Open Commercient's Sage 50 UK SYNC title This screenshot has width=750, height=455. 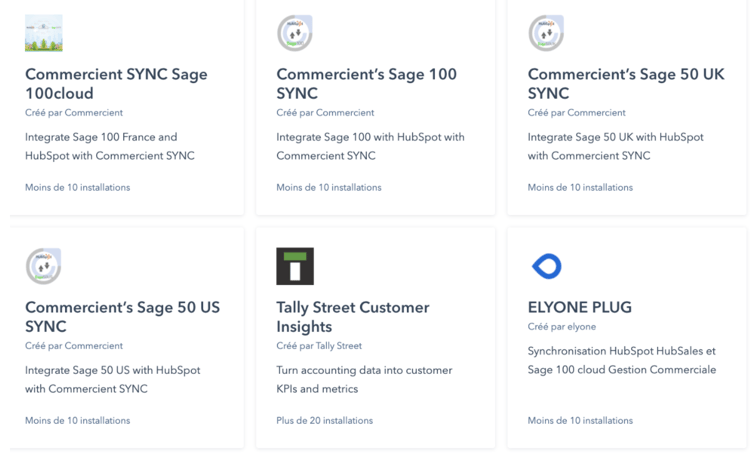point(626,84)
